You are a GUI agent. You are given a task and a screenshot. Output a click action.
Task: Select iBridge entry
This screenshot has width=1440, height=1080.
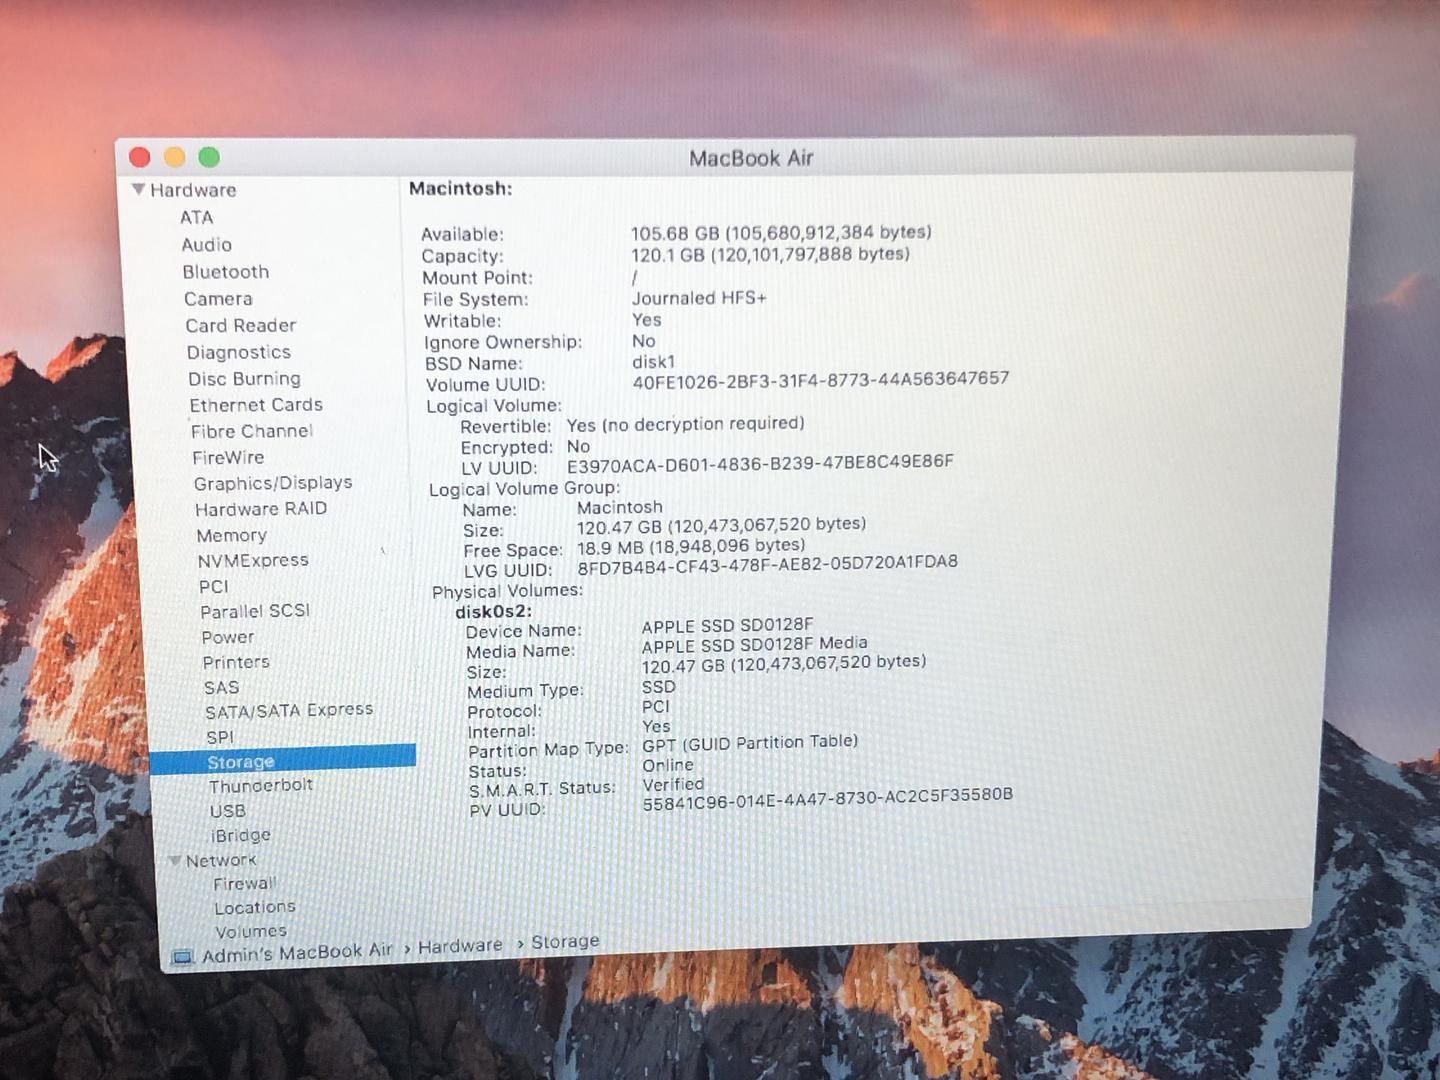coord(240,835)
